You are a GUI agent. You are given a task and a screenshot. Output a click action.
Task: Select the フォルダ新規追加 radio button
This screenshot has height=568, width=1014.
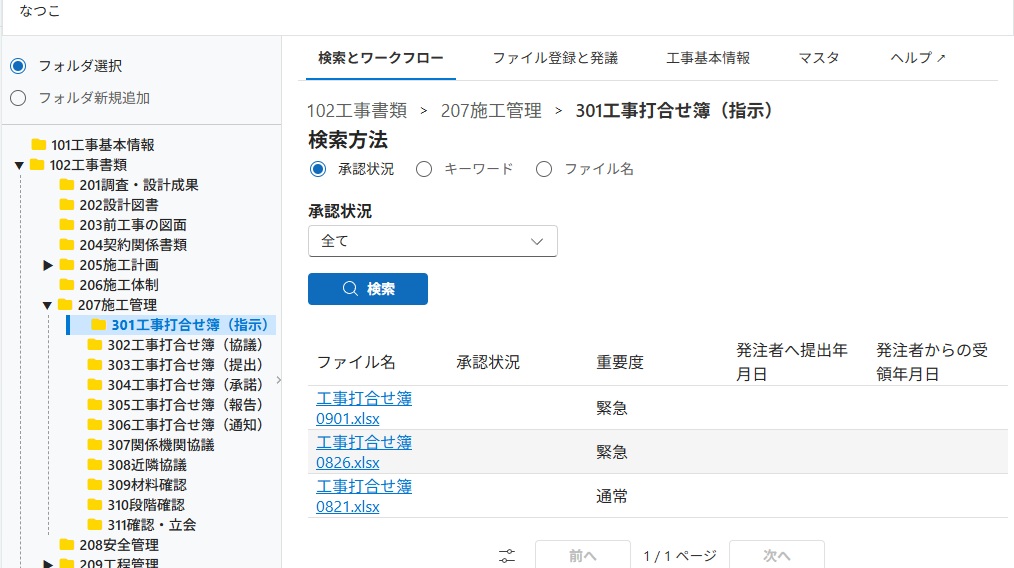[x=18, y=98]
